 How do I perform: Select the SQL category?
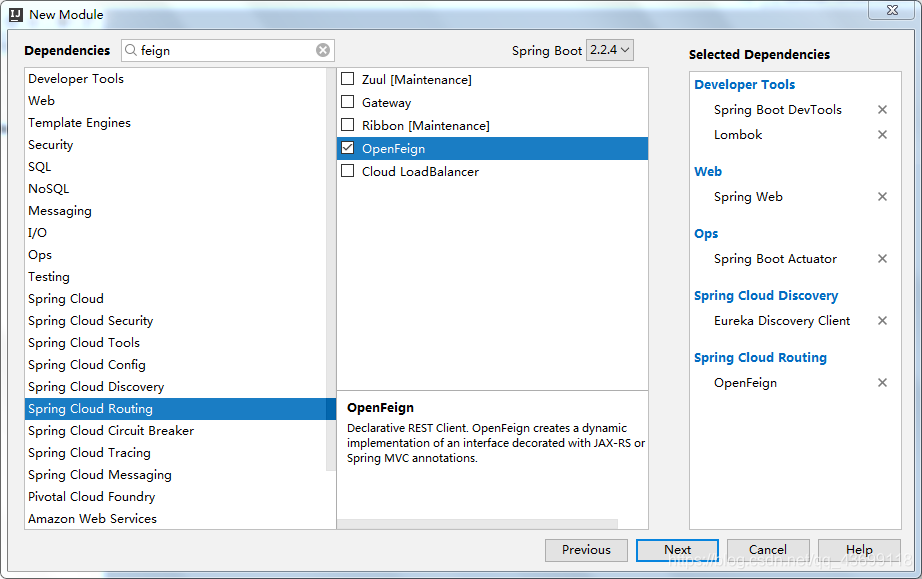click(175, 167)
